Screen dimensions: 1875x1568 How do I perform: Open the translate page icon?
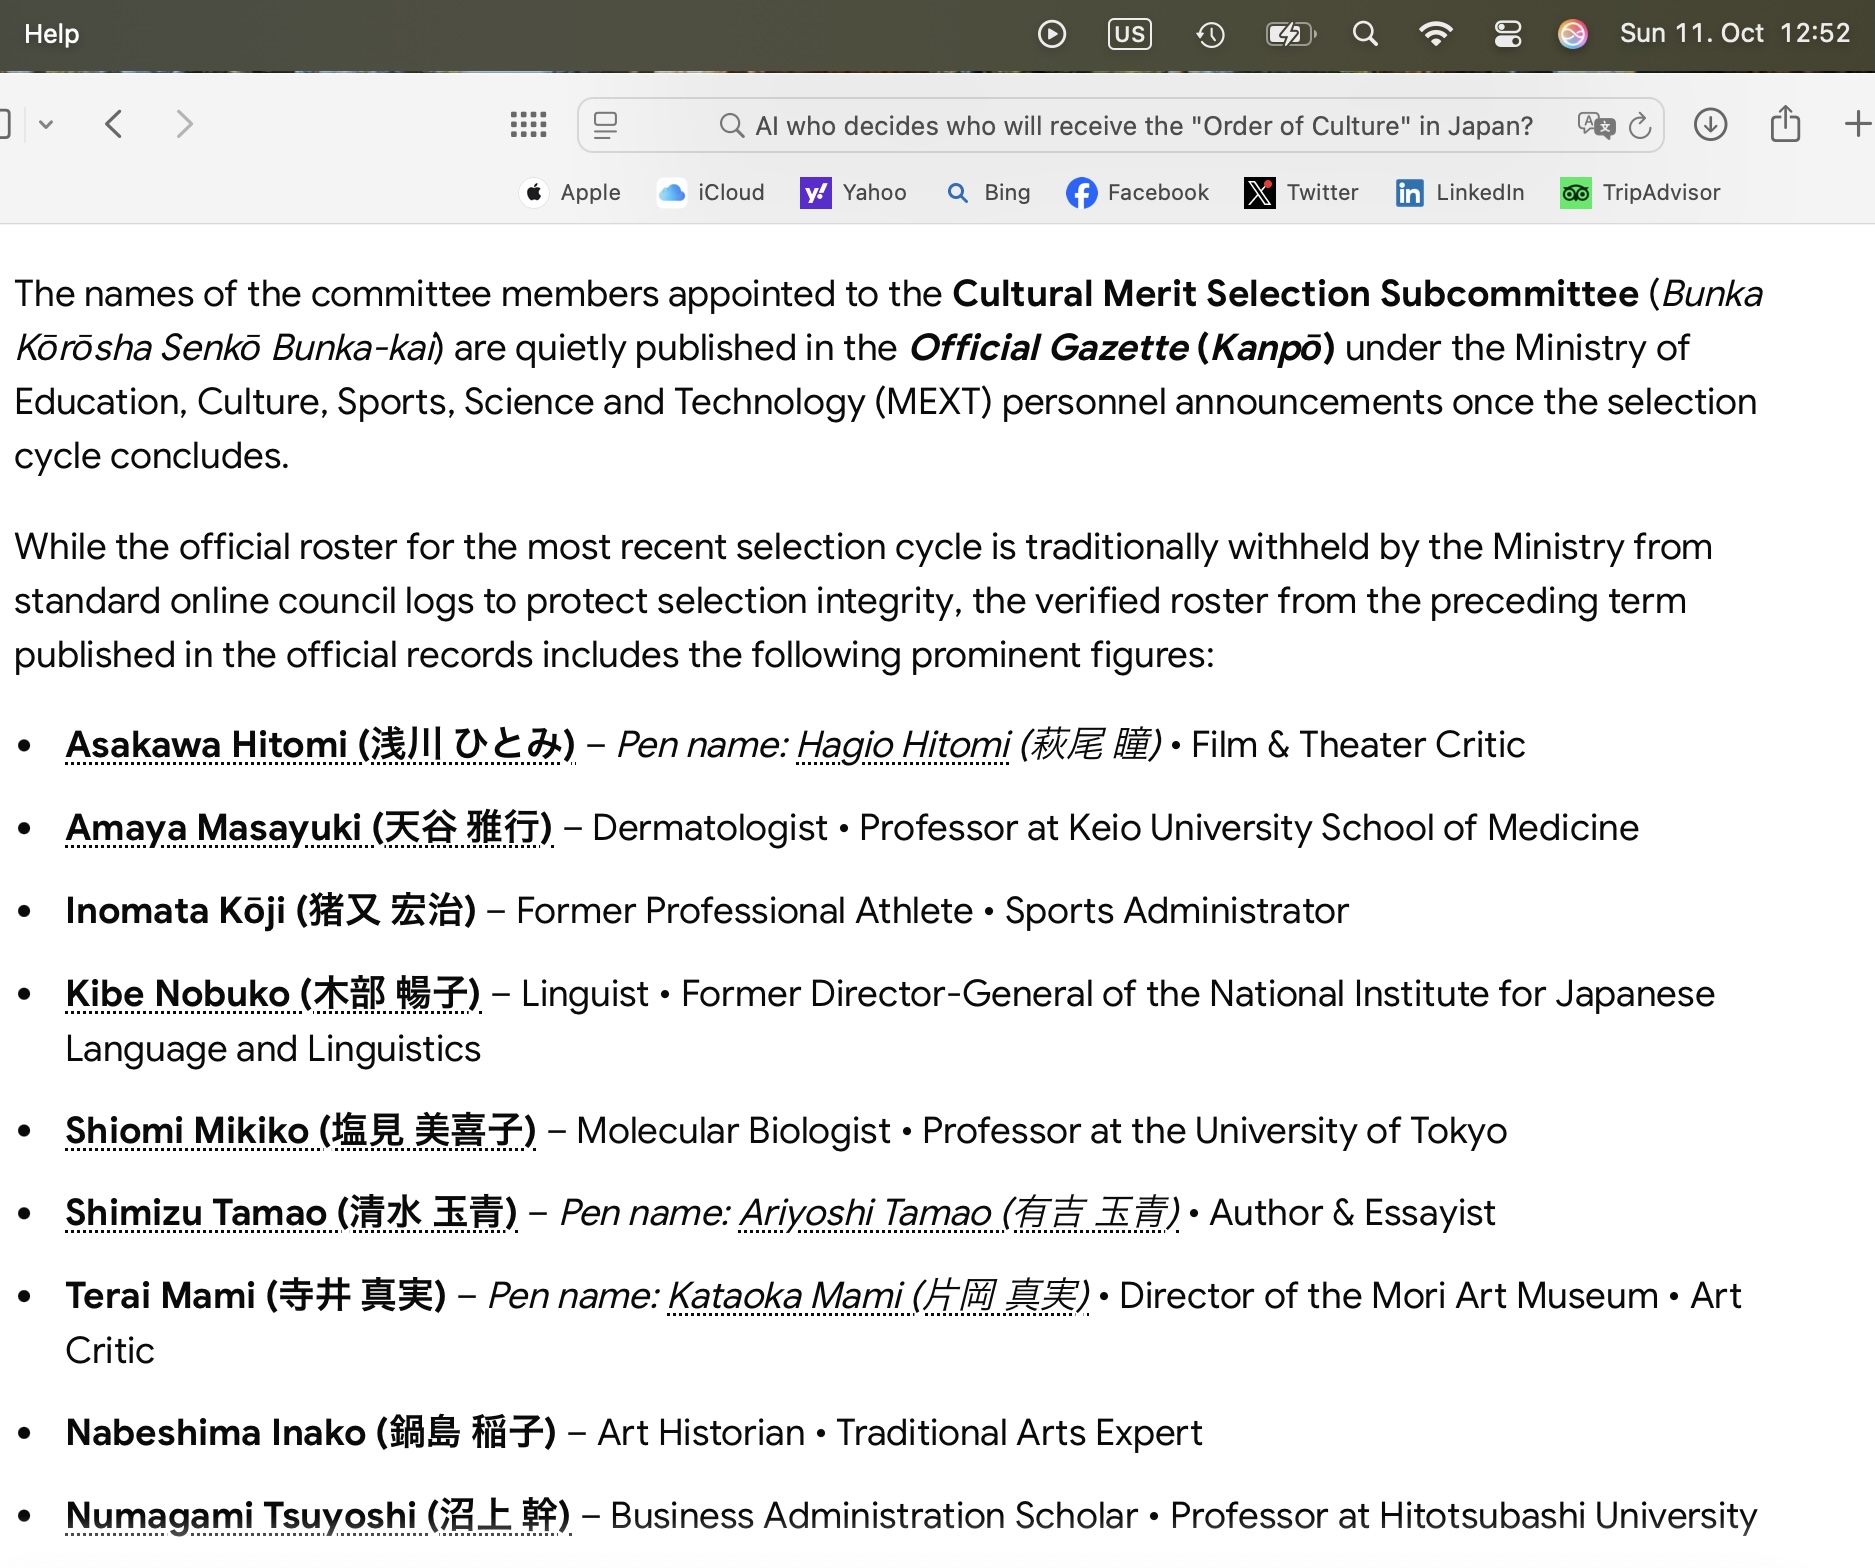[x=1595, y=126]
